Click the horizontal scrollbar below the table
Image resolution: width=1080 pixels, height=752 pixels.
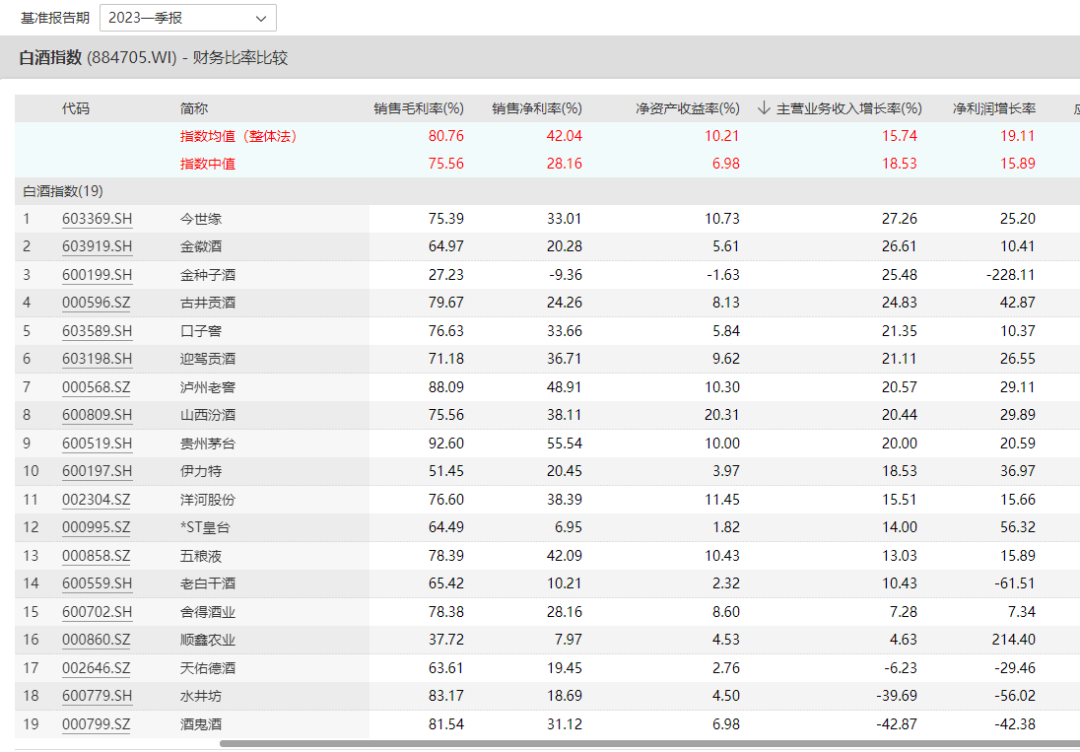click(x=650, y=744)
